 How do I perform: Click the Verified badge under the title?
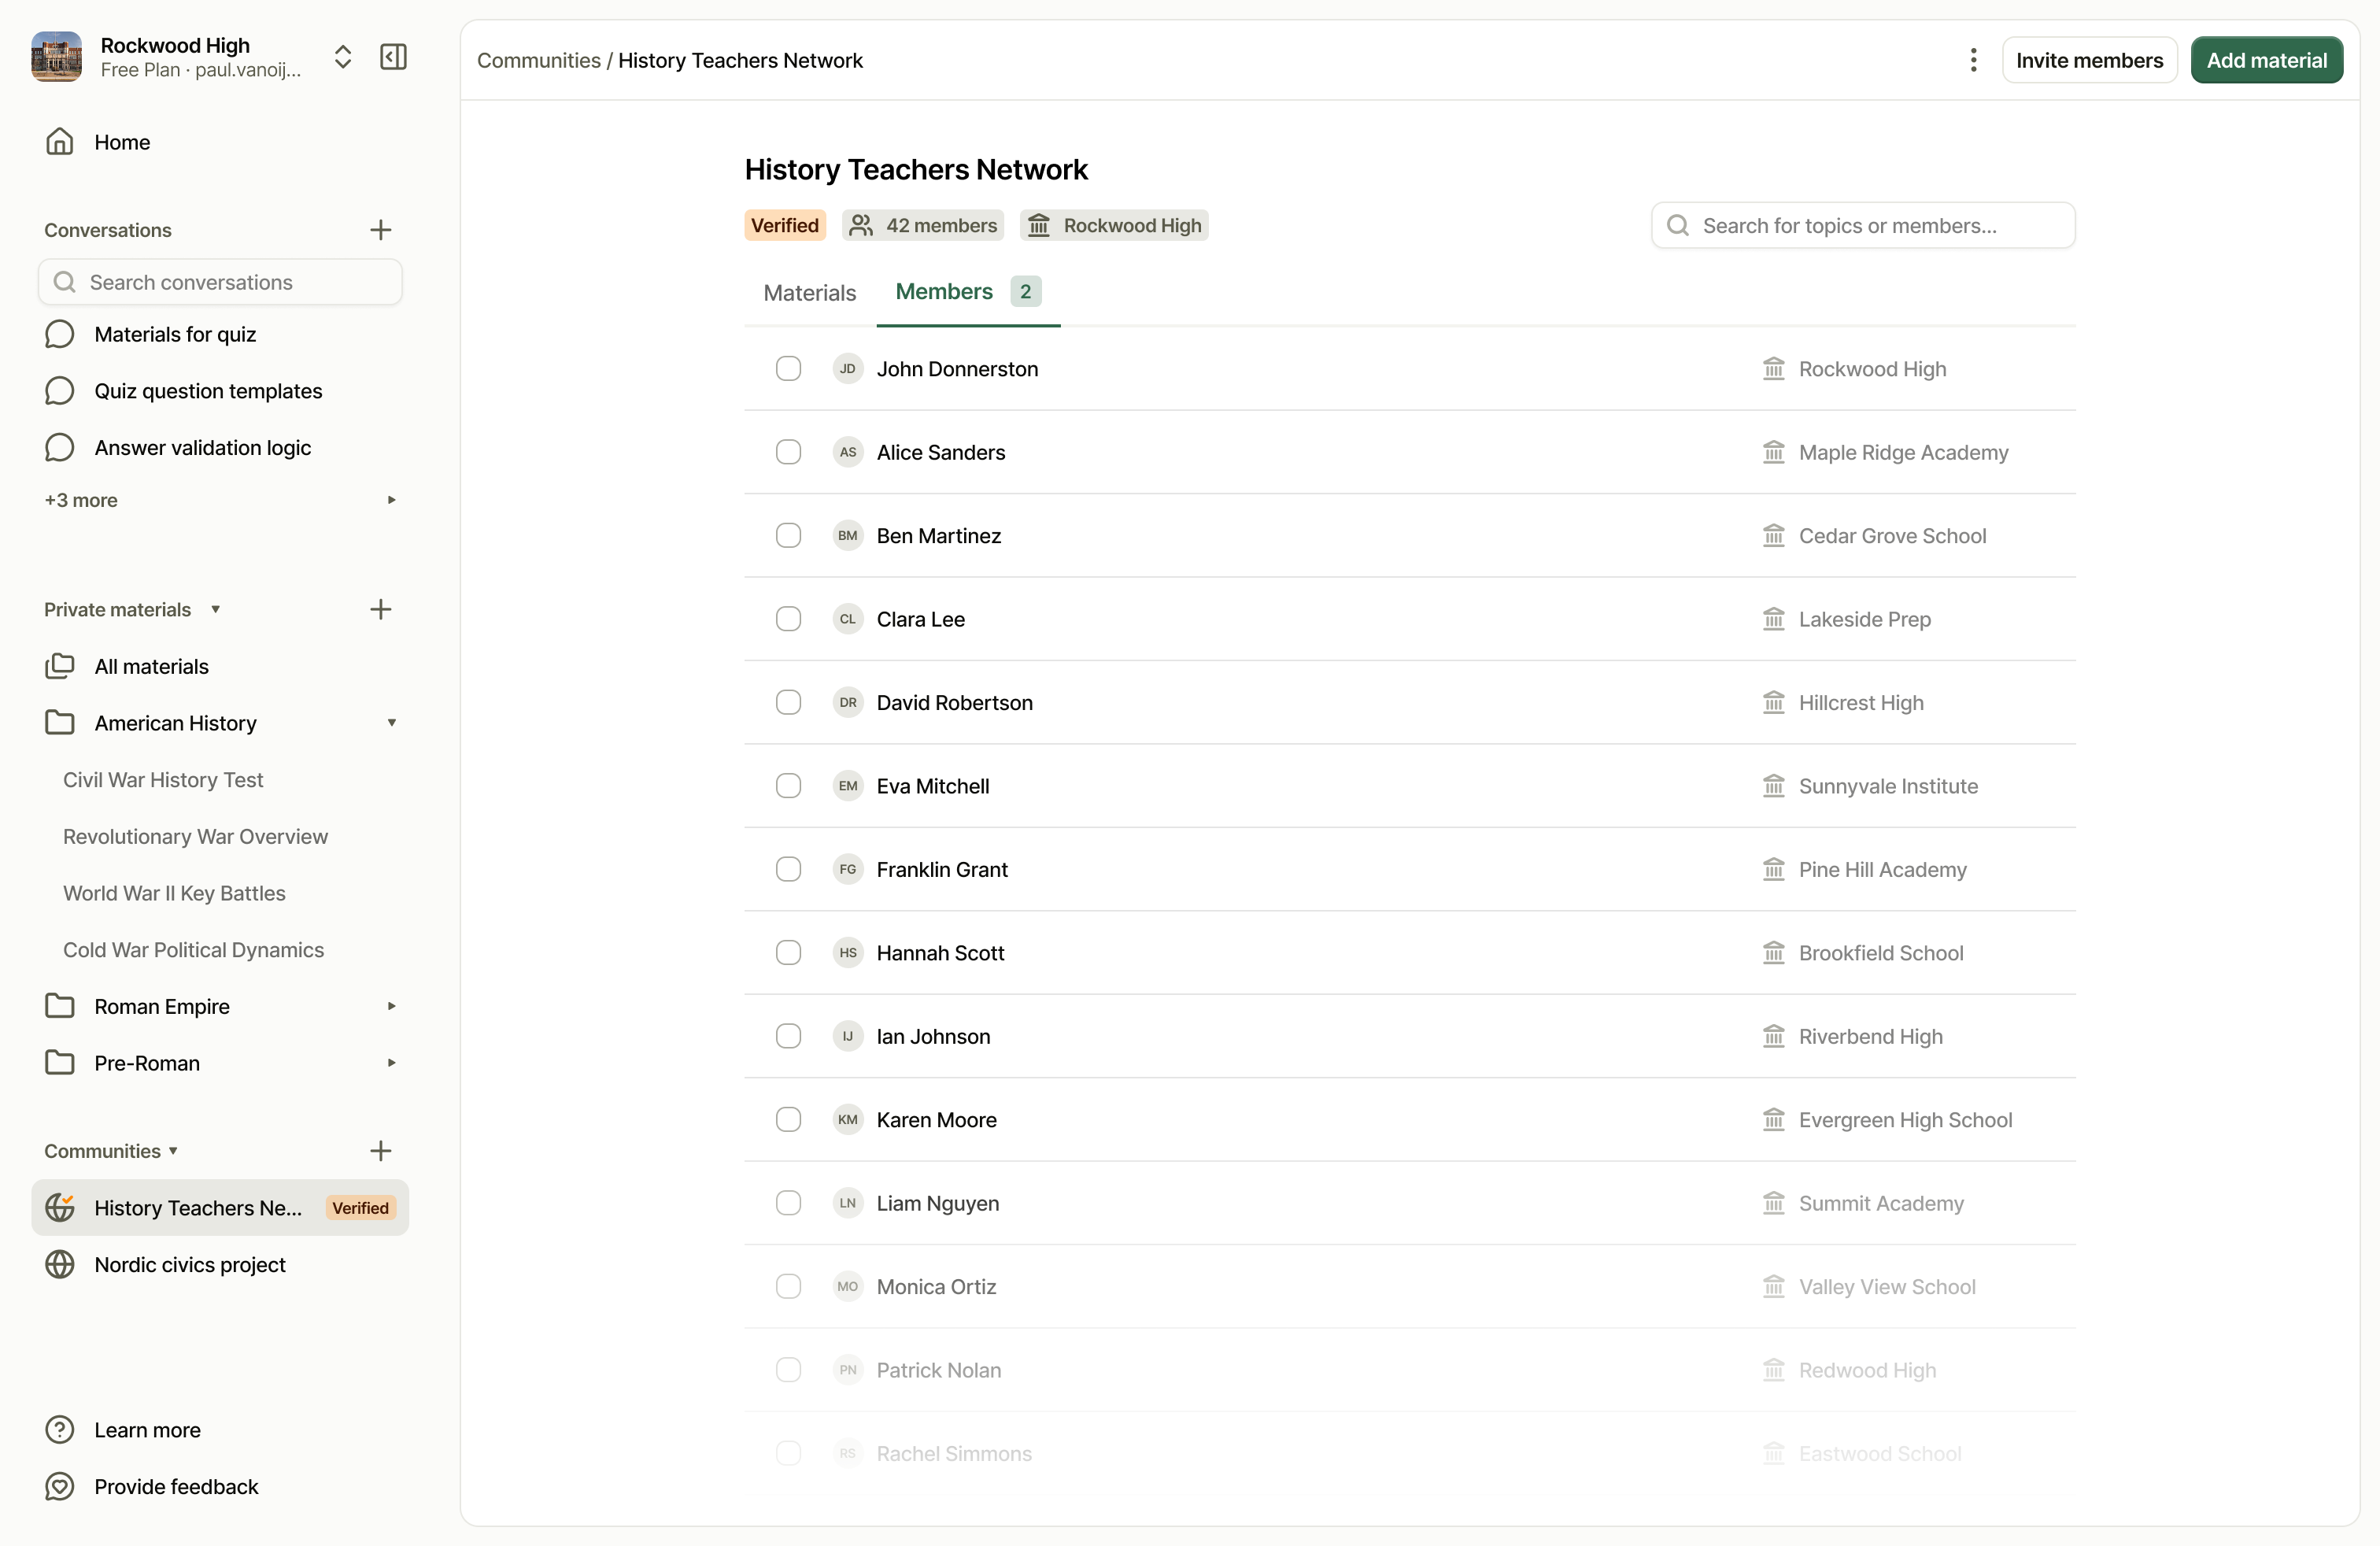(x=785, y=226)
